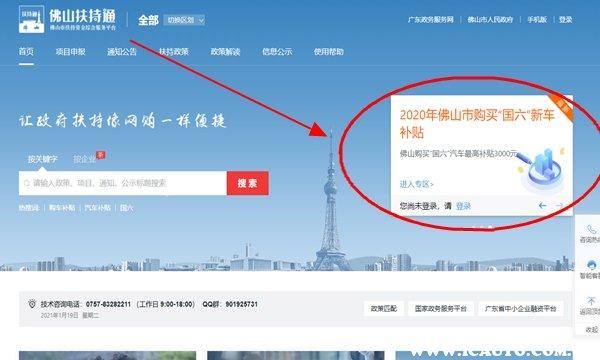The image size is (600, 360).
Task: Show previous banner card with left arrow
Action: click(x=542, y=206)
